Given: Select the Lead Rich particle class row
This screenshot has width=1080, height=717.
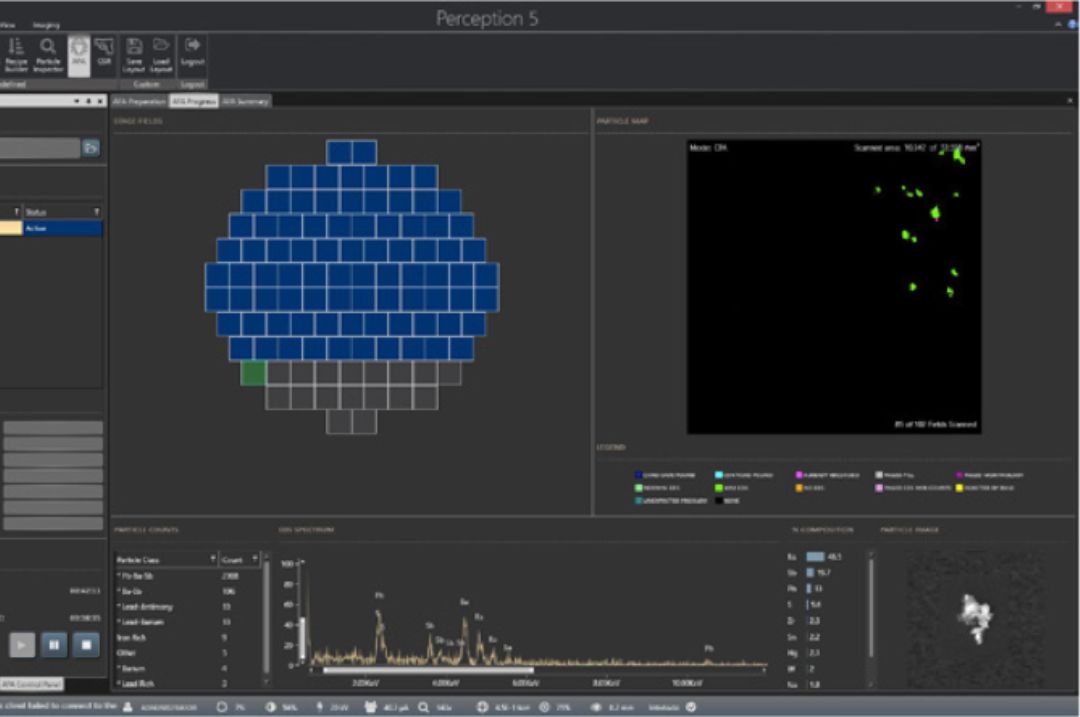Looking at the screenshot, I should click(186, 683).
